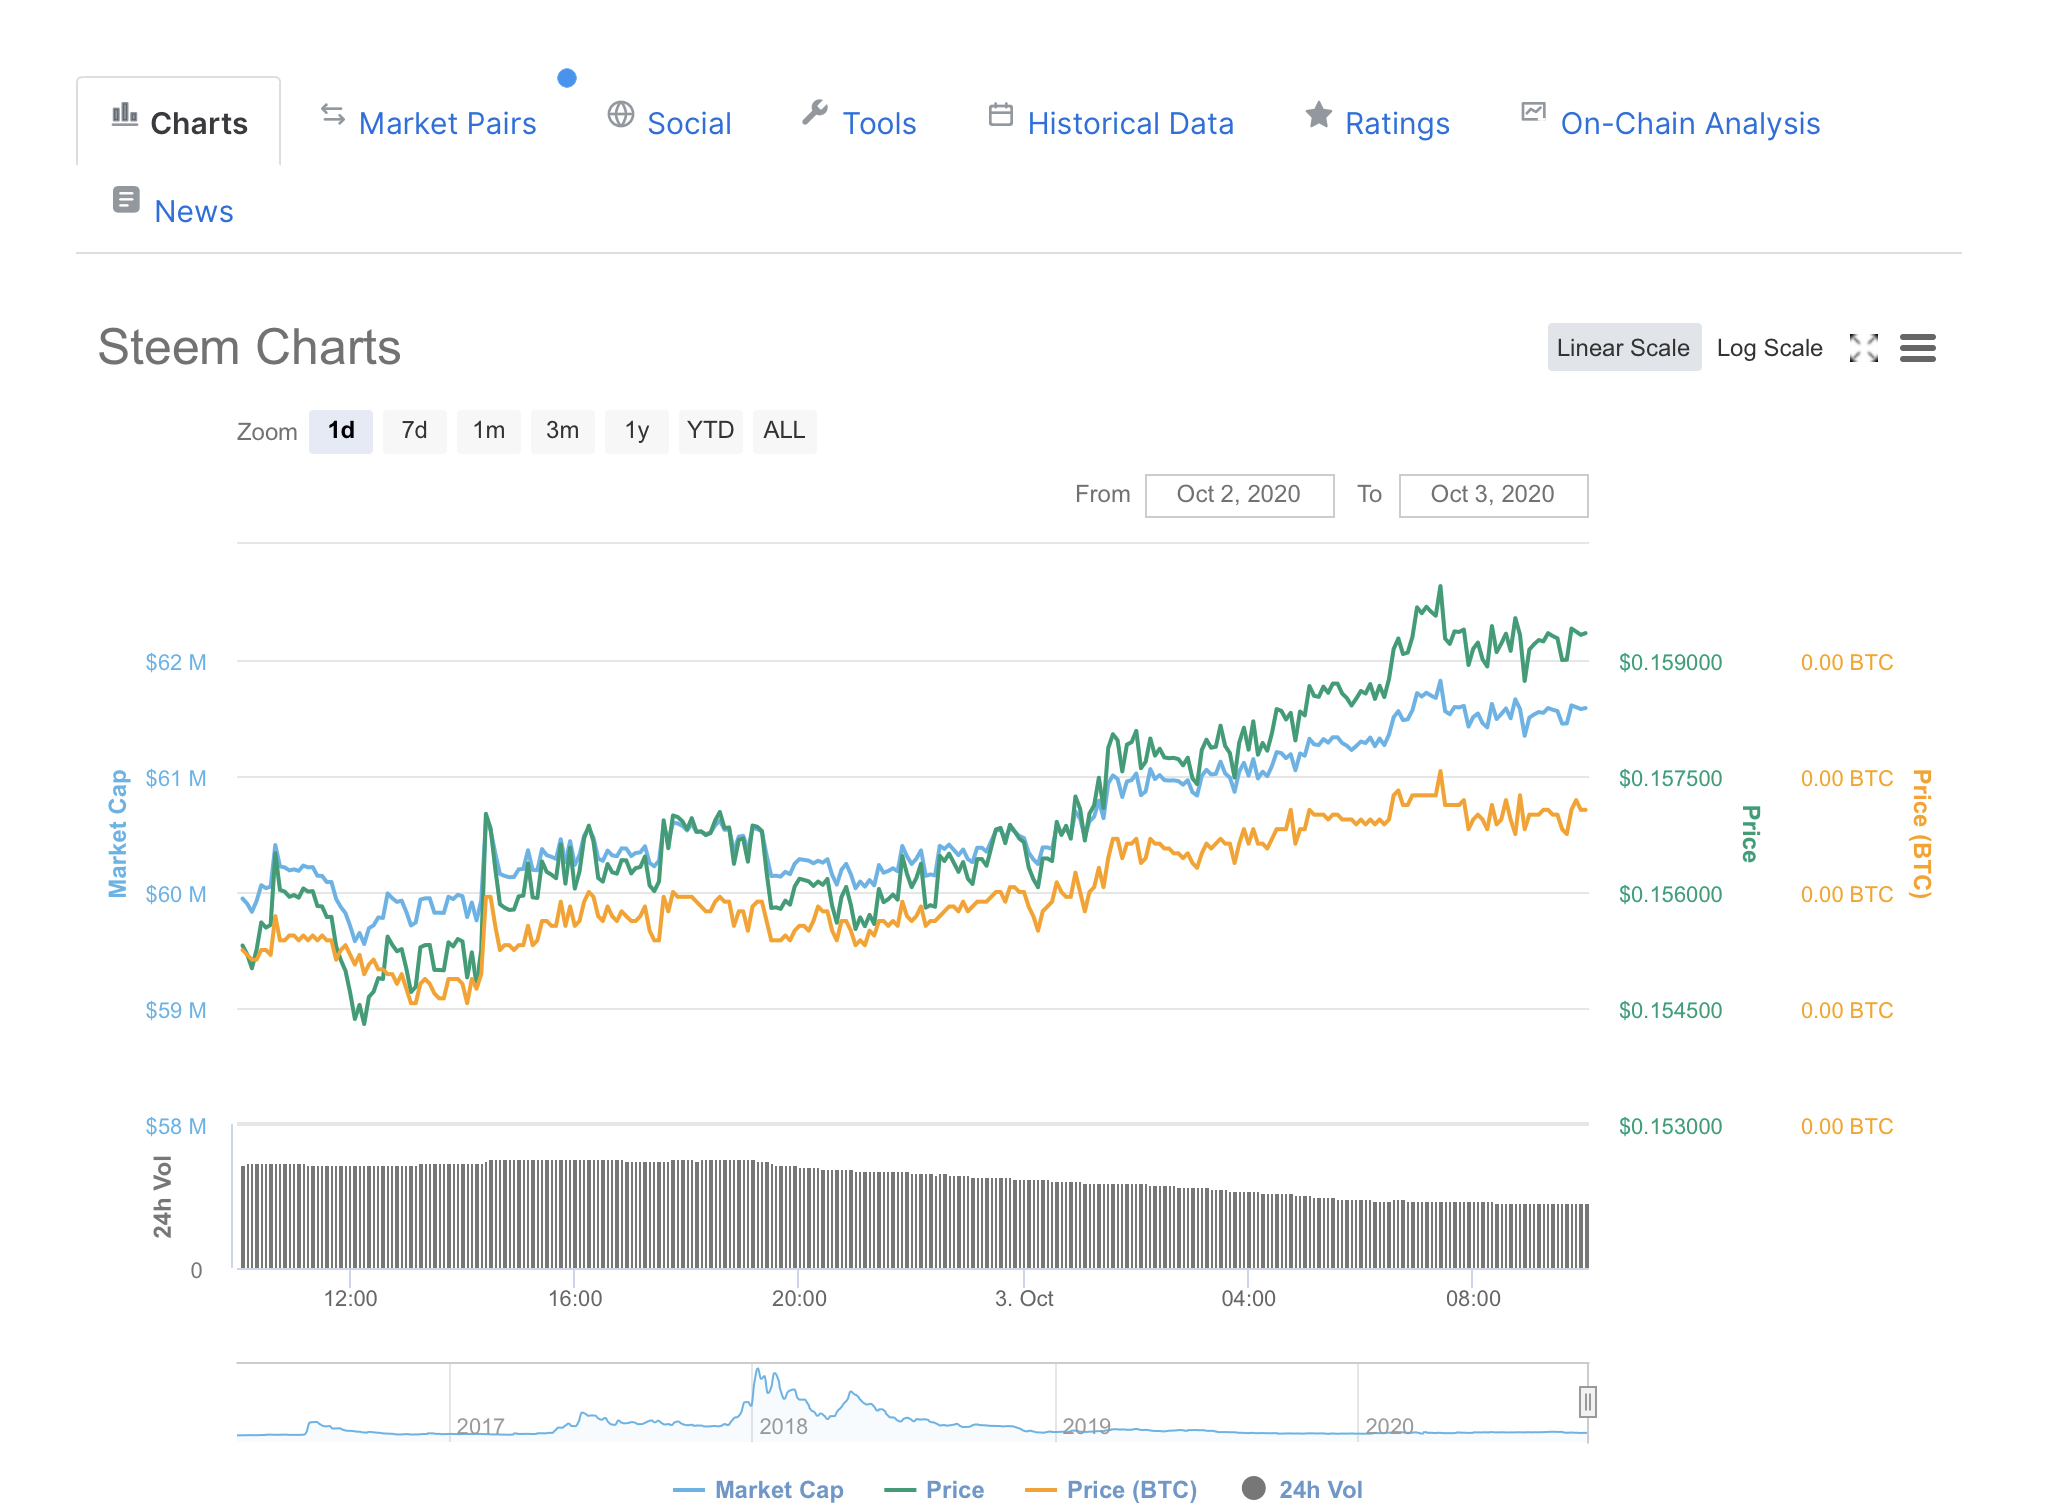Set zoom range to 7d
Screen dimensions: 2048x1505
(414, 431)
